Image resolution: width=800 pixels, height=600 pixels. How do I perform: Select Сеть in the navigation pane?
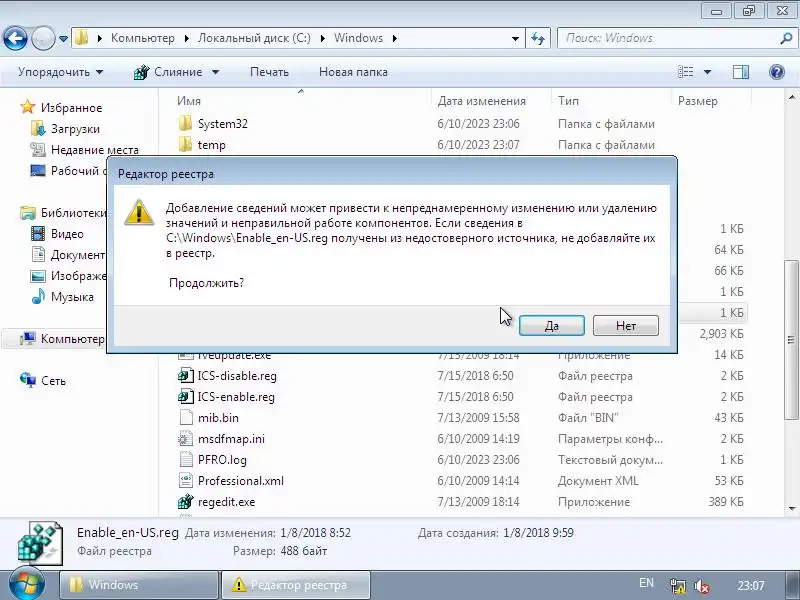pyautogui.click(x=53, y=381)
